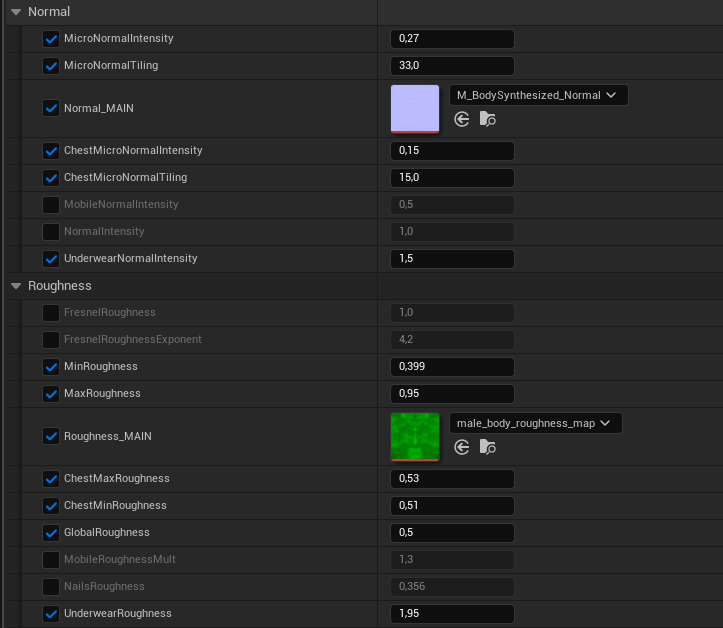Enable FresnelRoughness override
This screenshot has height=628, width=723.
click(51, 313)
